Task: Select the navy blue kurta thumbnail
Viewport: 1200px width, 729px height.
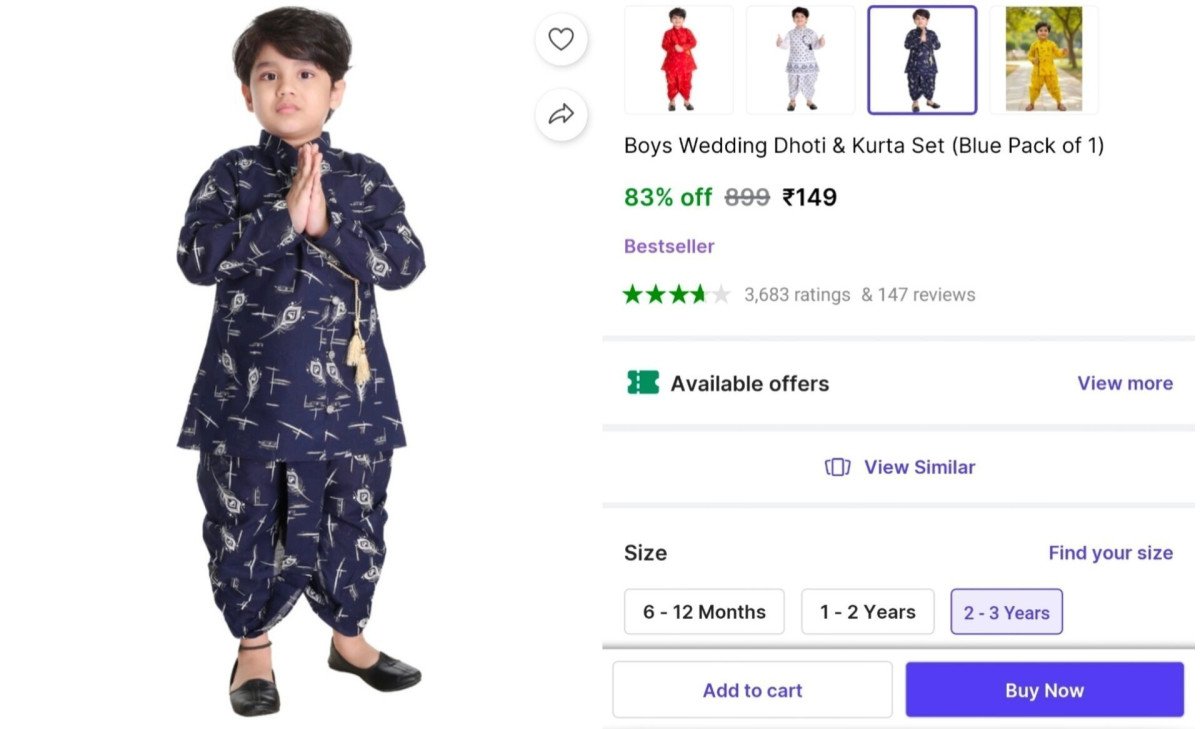Action: (x=922, y=60)
